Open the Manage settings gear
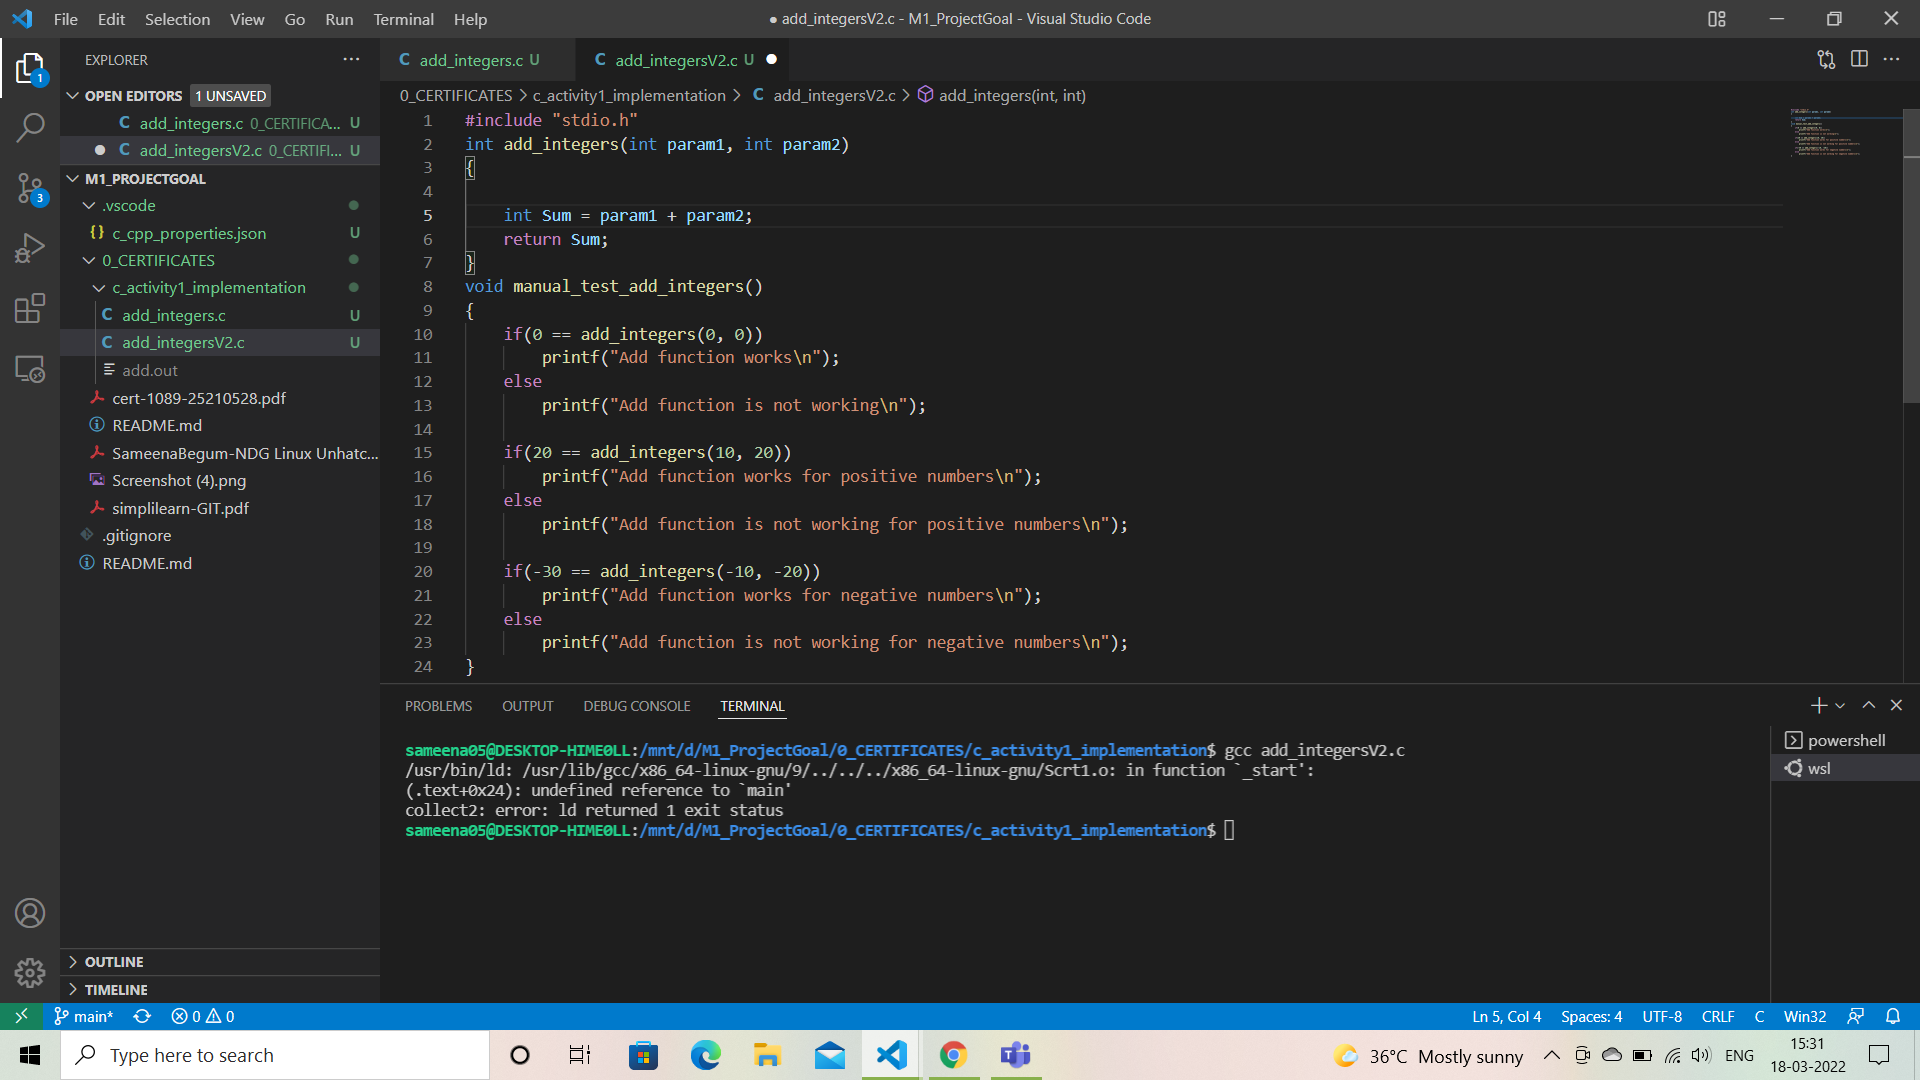This screenshot has height=1080, width=1920. (30, 972)
